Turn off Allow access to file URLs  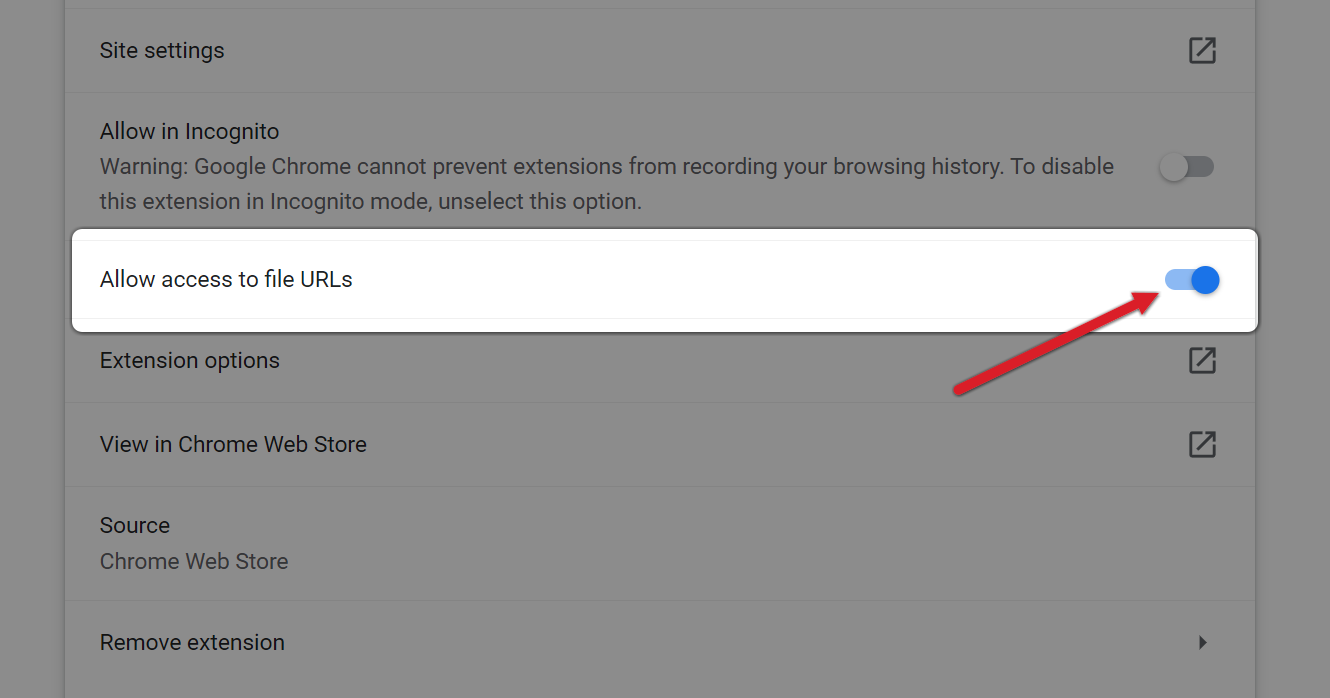1192,280
